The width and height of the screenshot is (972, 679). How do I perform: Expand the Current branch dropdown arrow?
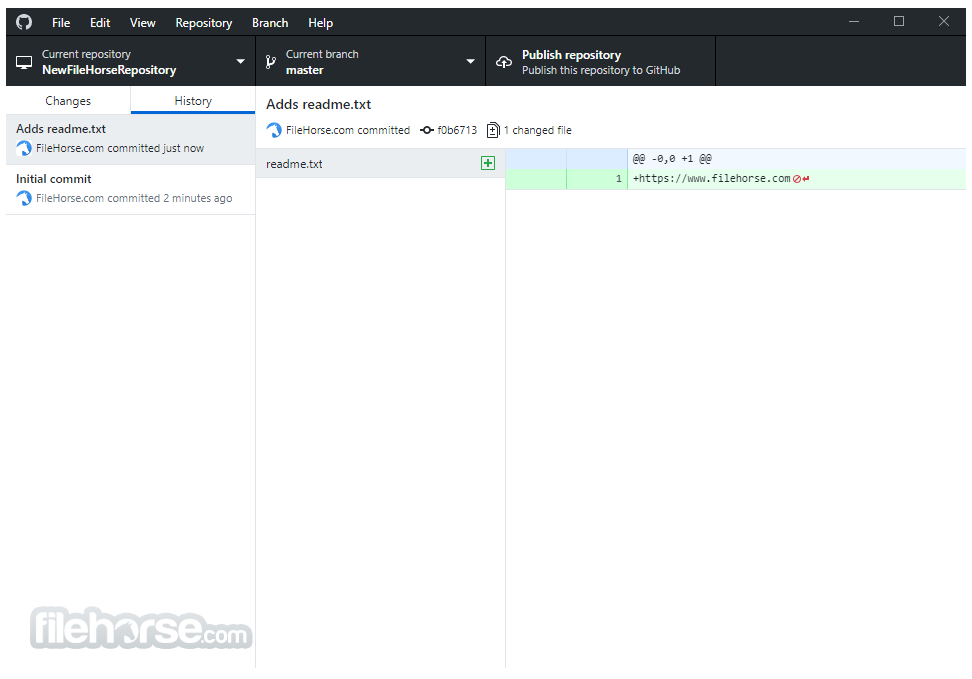point(471,61)
